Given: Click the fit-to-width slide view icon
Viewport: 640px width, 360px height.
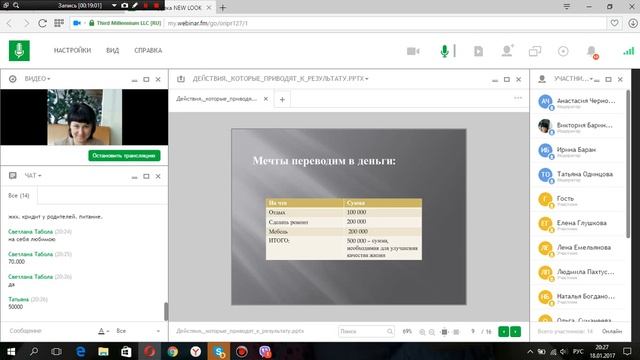Looking at the screenshot, I should pyautogui.click(x=444, y=332).
